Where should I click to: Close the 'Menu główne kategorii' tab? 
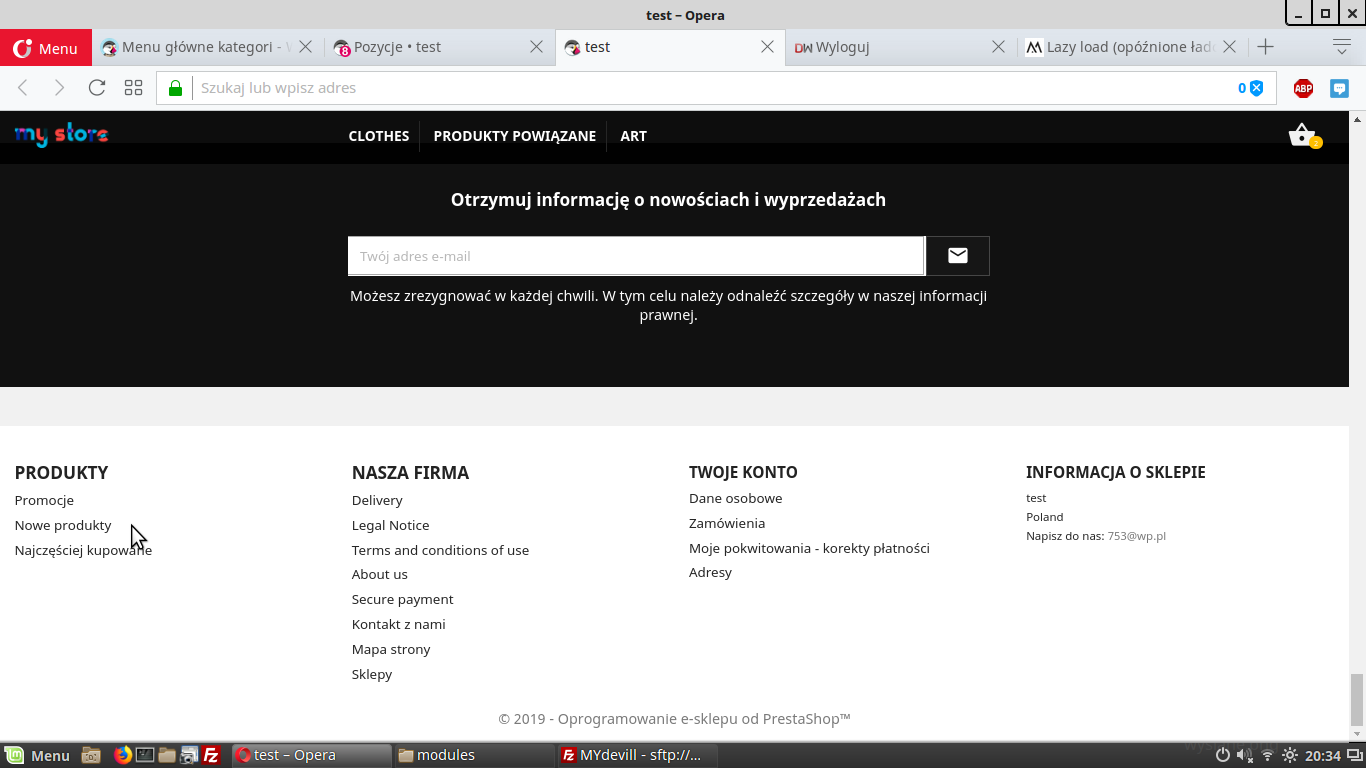306,47
